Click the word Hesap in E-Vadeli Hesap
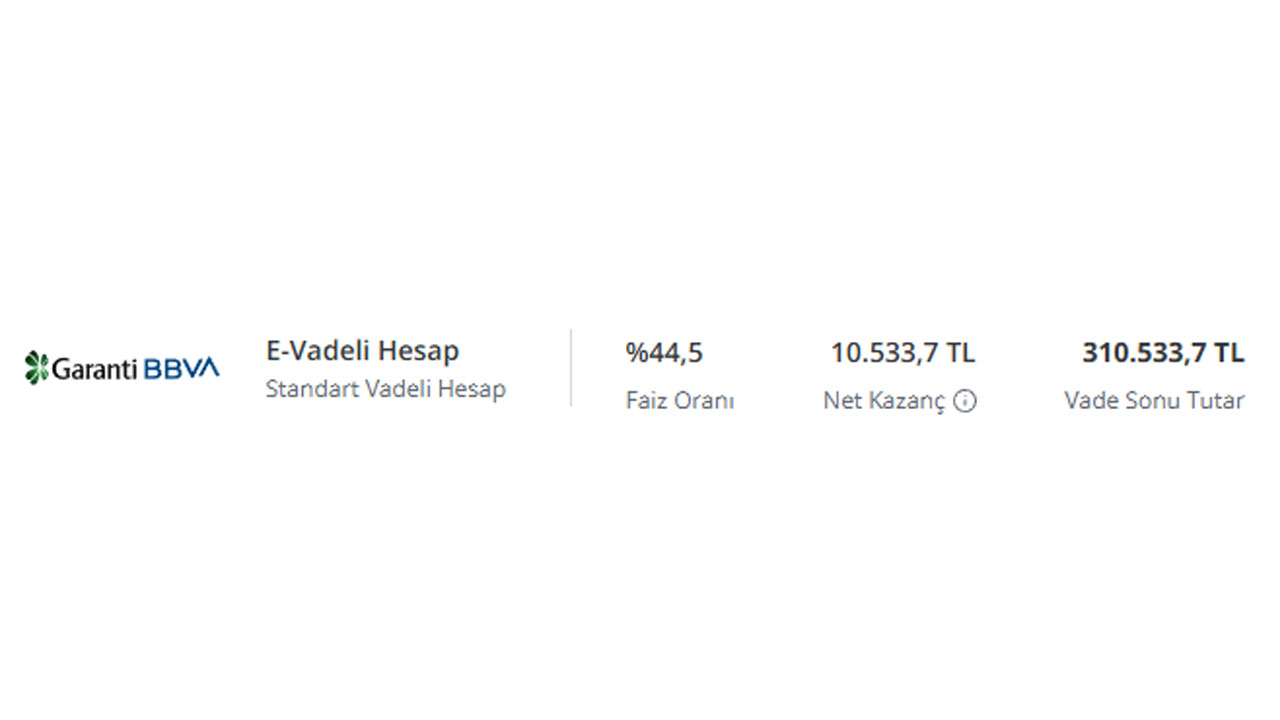Viewport: 1280px width, 720px height. (x=422, y=351)
